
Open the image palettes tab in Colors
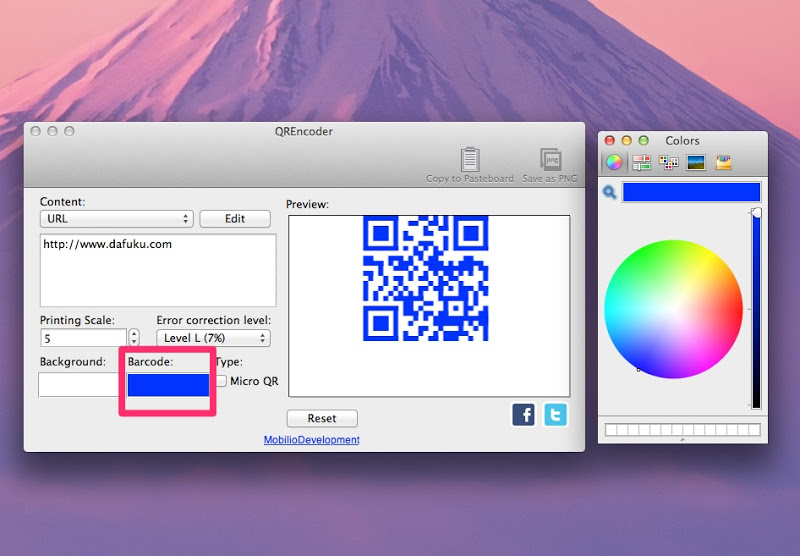(696, 163)
